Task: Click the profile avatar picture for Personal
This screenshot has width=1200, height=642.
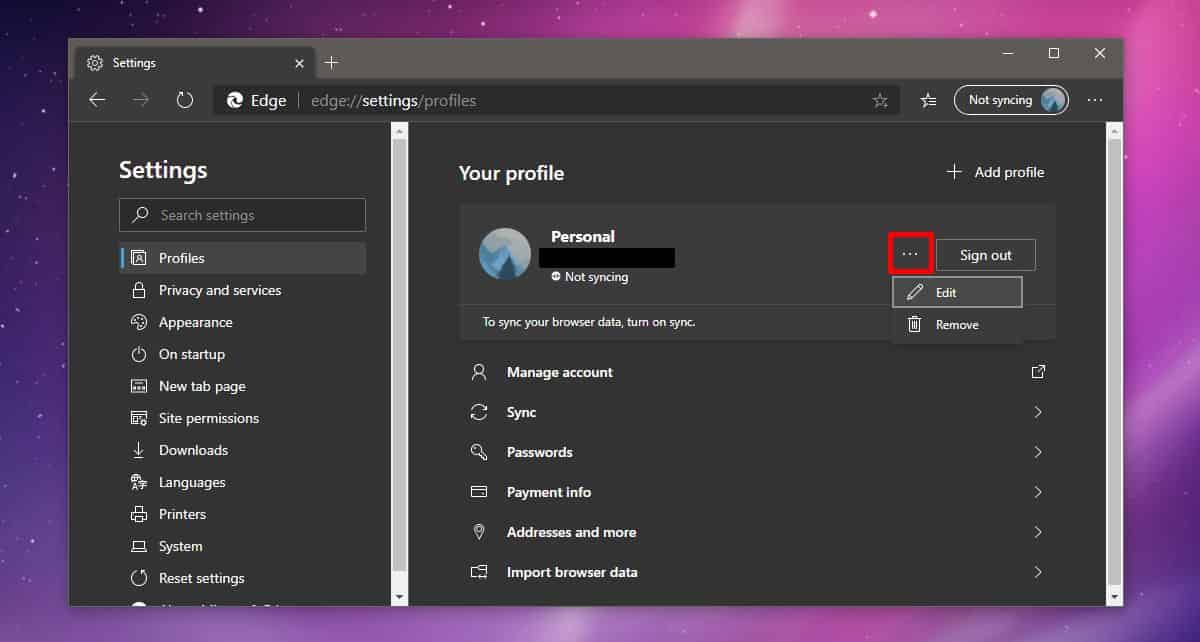Action: [x=505, y=253]
